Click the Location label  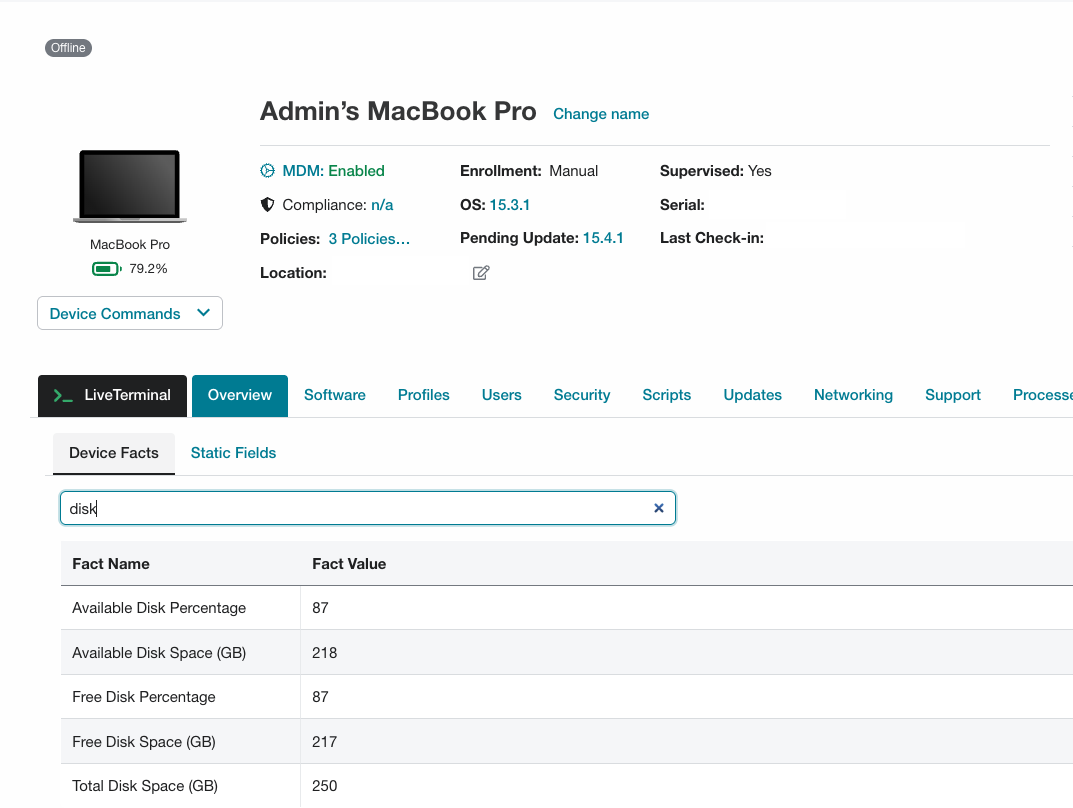coord(294,273)
